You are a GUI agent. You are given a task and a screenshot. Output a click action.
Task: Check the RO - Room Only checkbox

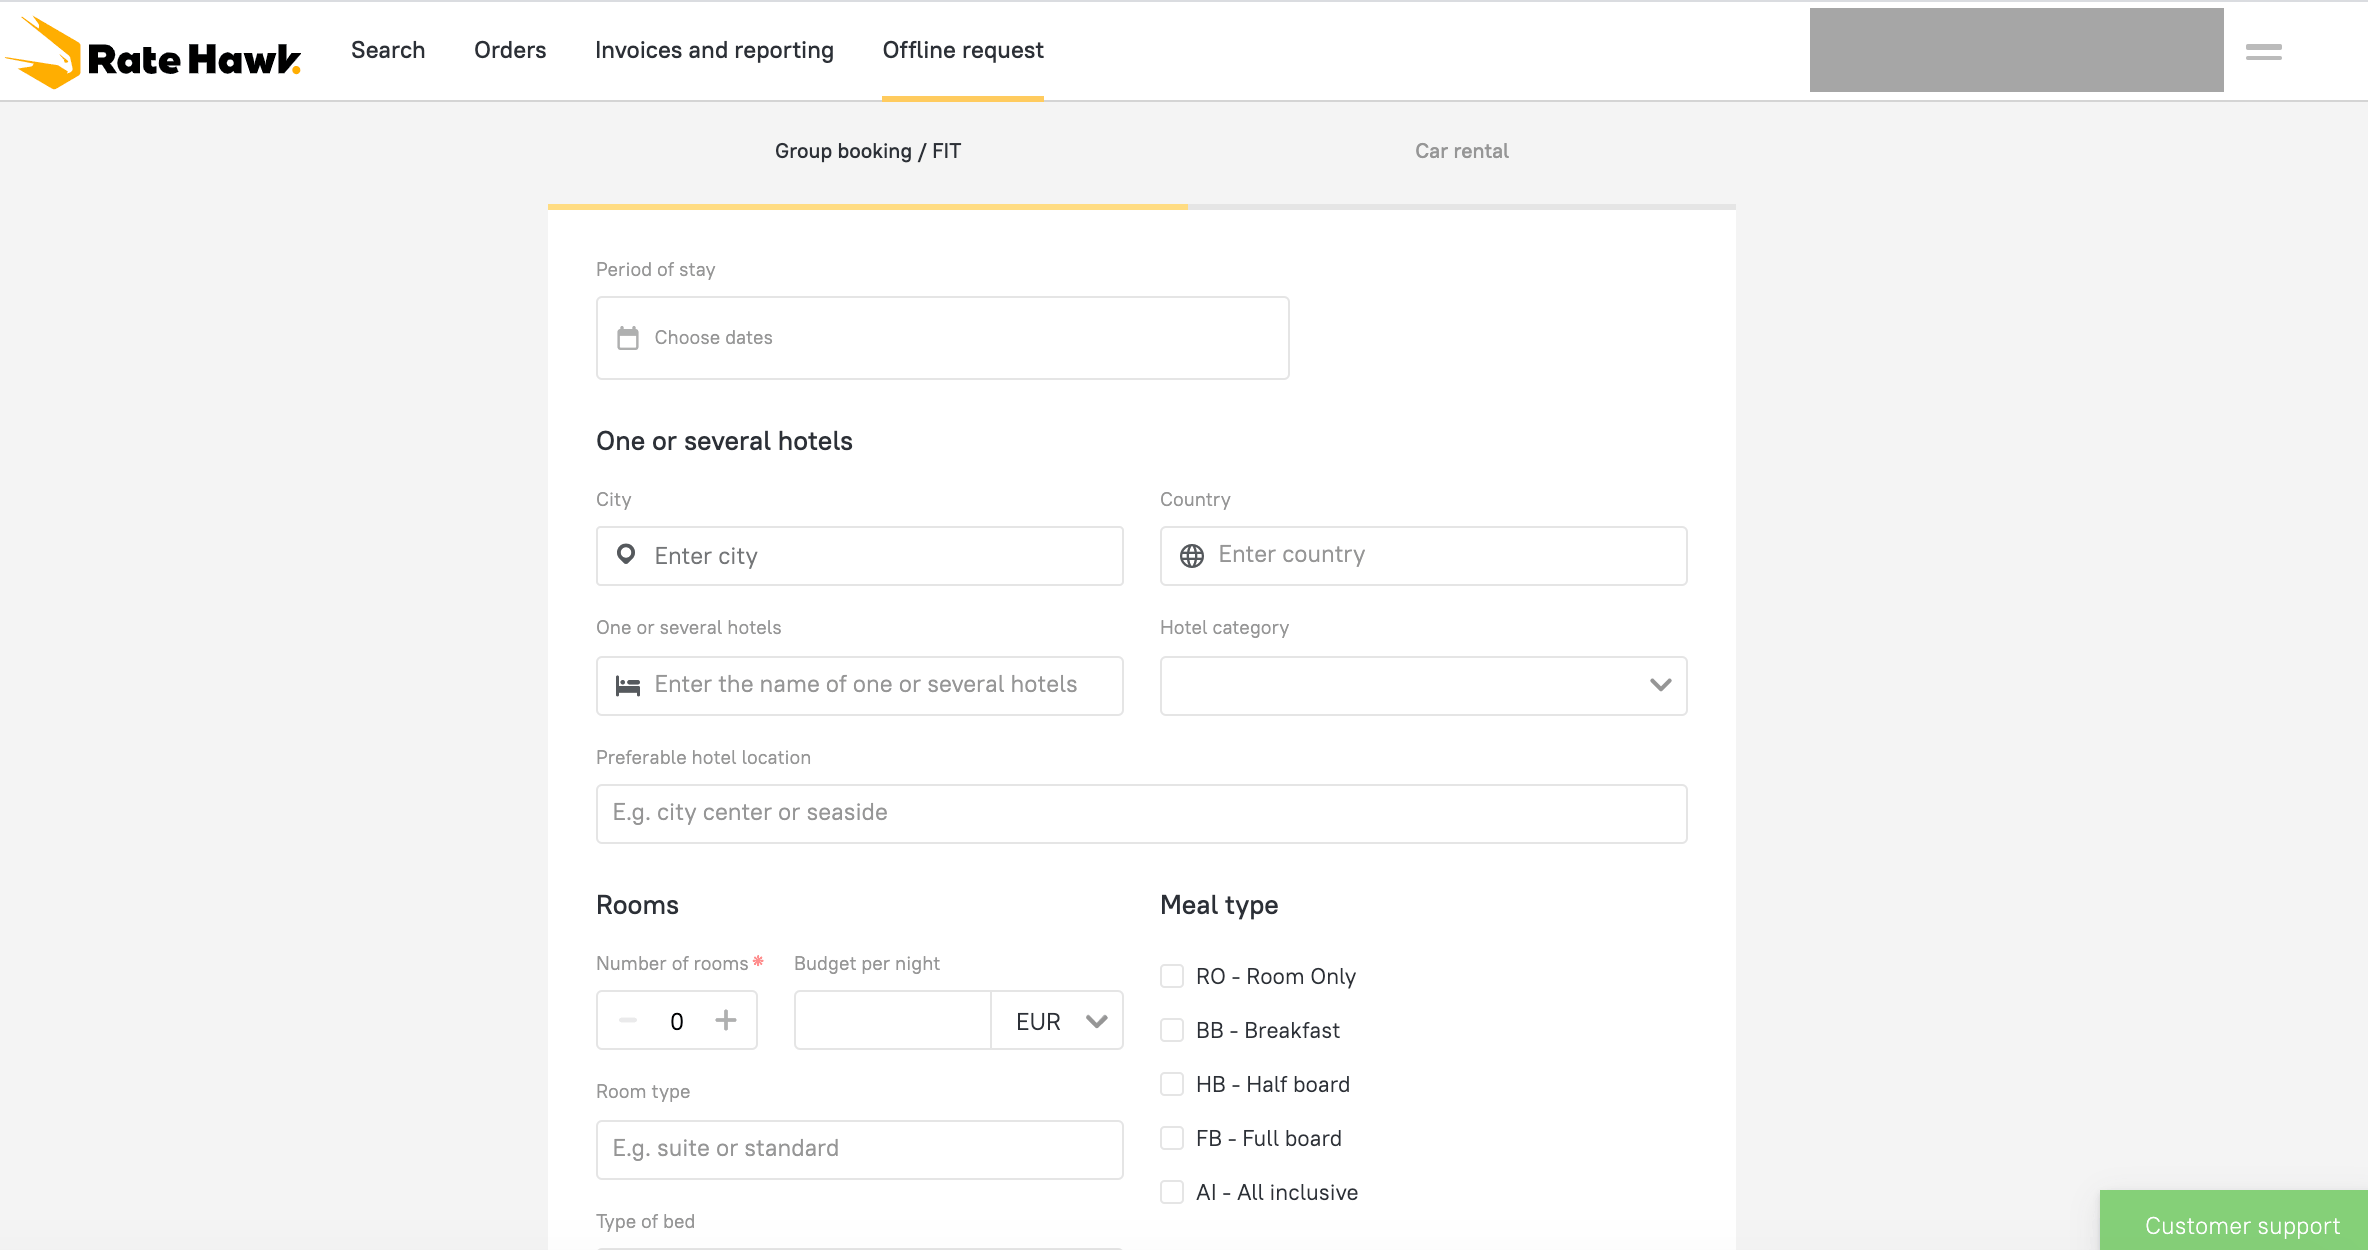[x=1172, y=976]
